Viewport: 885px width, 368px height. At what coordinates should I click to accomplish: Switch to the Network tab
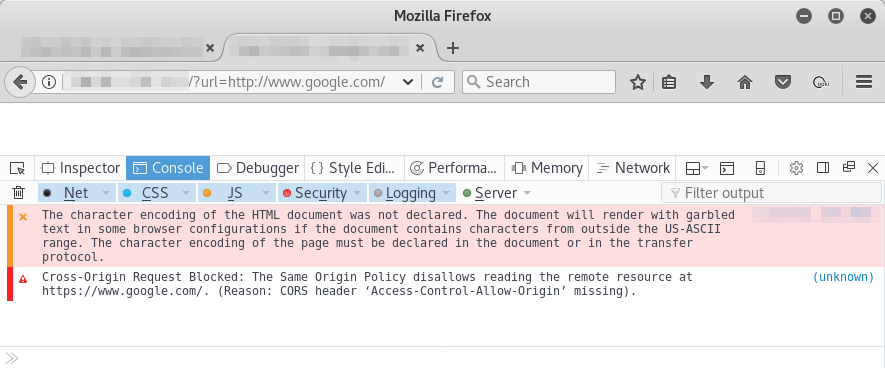[x=633, y=168]
